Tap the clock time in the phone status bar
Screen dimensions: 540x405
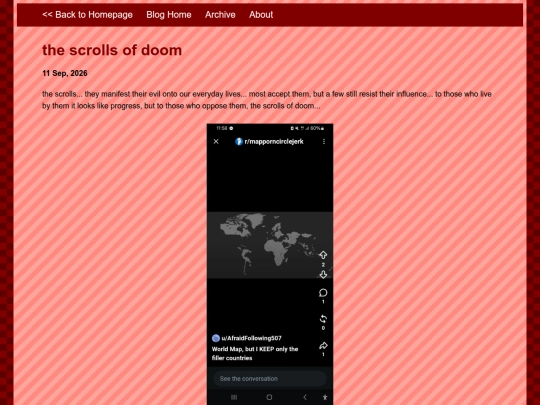(x=222, y=128)
